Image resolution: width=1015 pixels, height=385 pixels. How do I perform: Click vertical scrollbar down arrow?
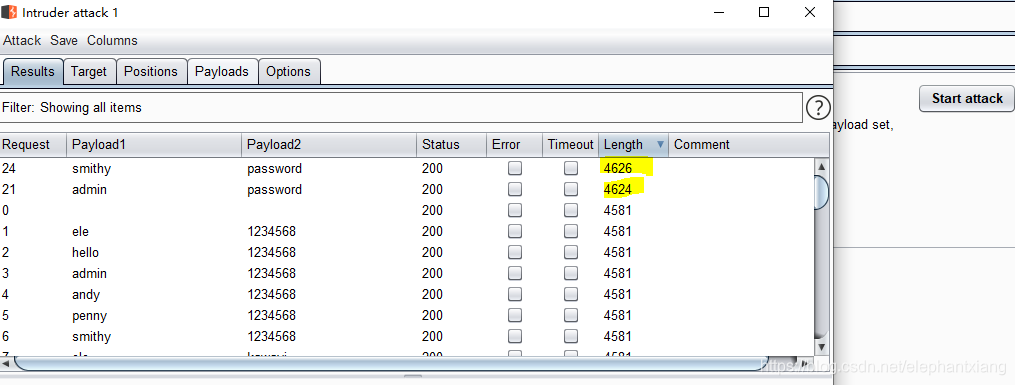(821, 347)
